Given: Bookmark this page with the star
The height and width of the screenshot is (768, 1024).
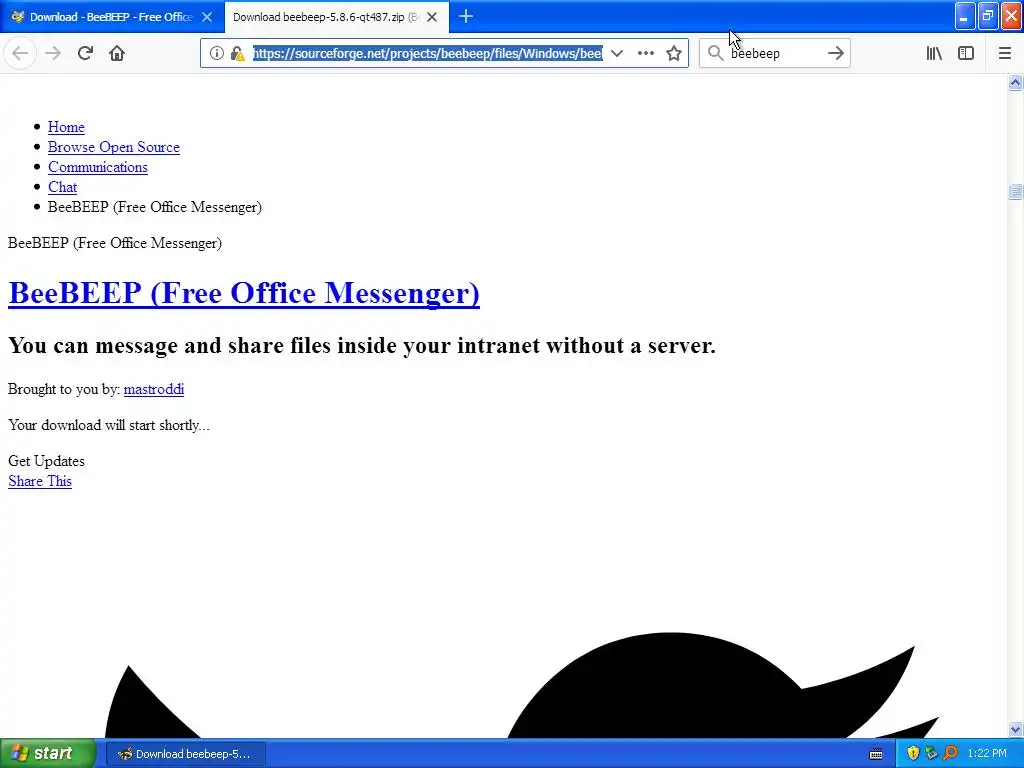Looking at the screenshot, I should pyautogui.click(x=674, y=53).
